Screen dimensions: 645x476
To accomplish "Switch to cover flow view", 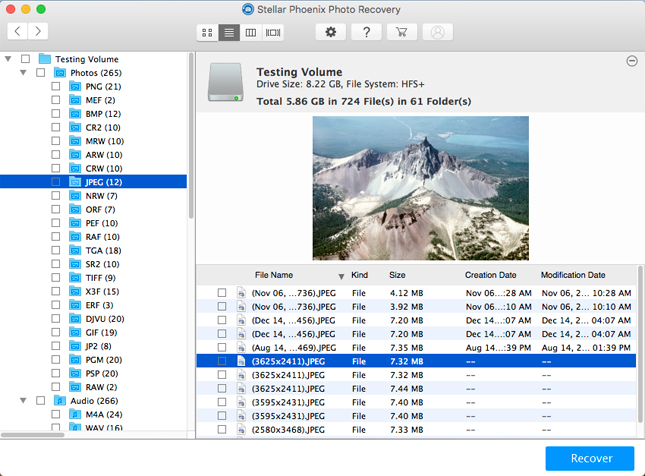I will [x=273, y=33].
